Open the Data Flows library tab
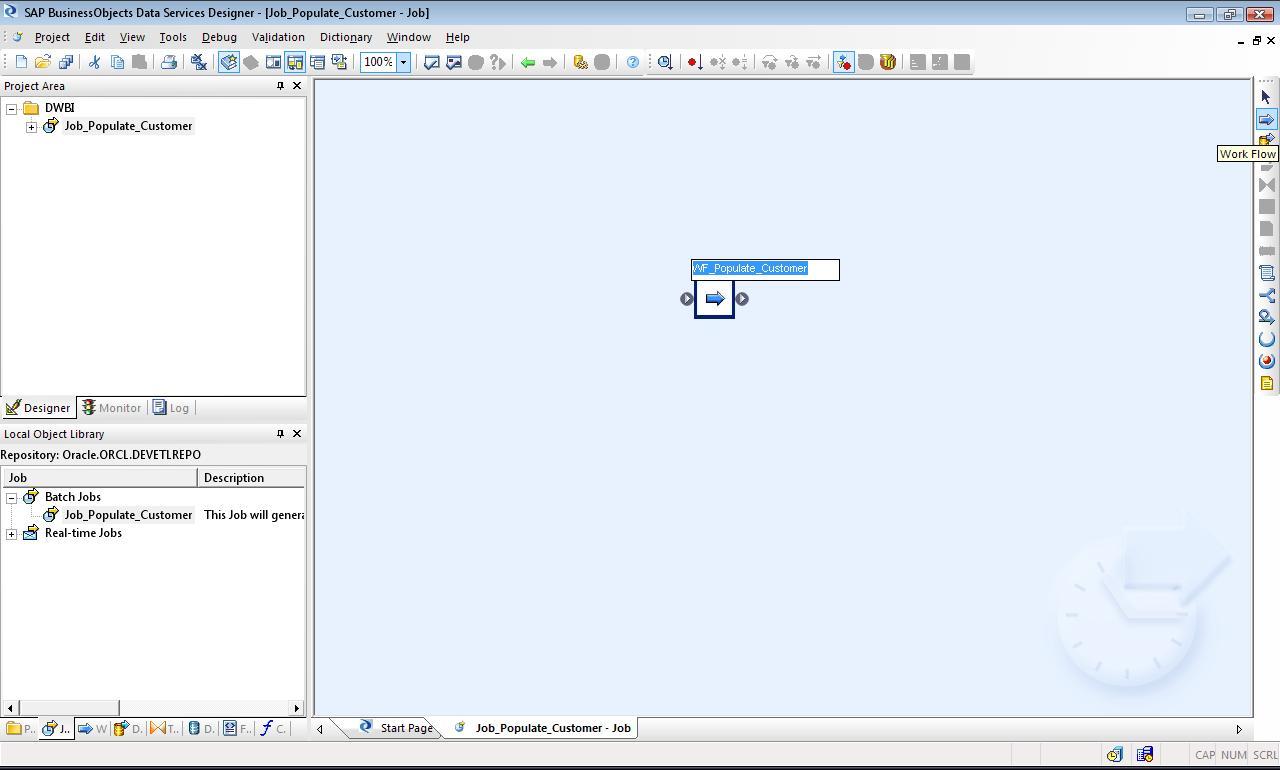1280x770 pixels. click(x=128, y=728)
